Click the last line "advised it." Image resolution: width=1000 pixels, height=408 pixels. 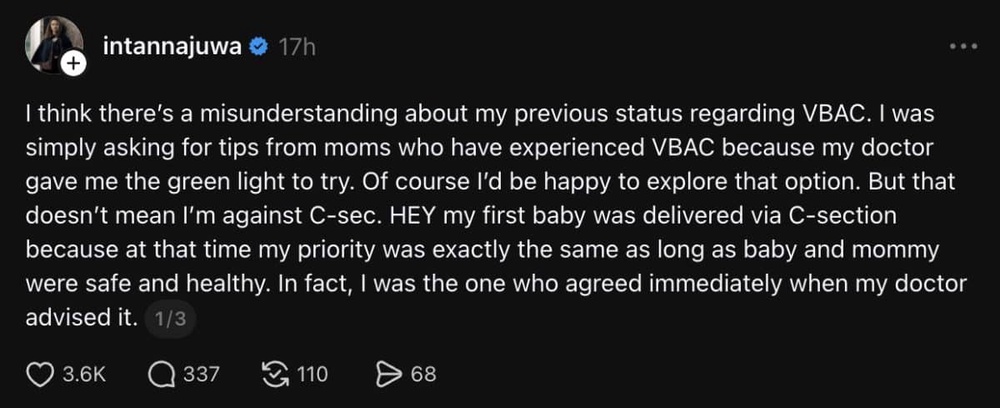pyautogui.click(x=82, y=318)
